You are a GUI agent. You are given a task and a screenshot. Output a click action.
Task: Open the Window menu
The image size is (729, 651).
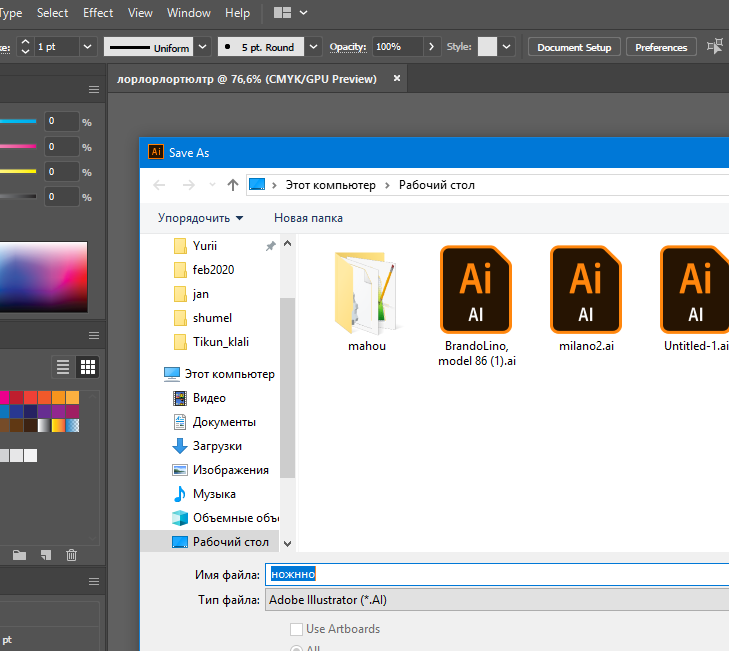(189, 13)
